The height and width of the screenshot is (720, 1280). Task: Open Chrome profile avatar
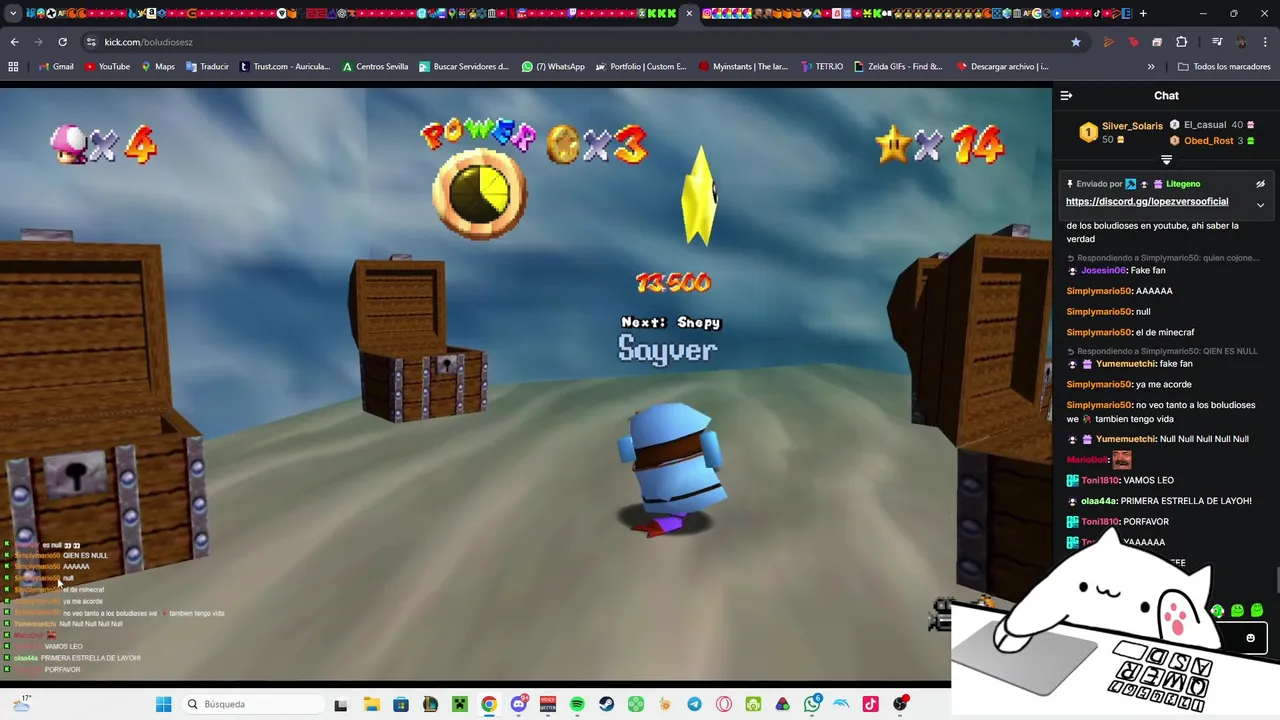coord(1242,42)
